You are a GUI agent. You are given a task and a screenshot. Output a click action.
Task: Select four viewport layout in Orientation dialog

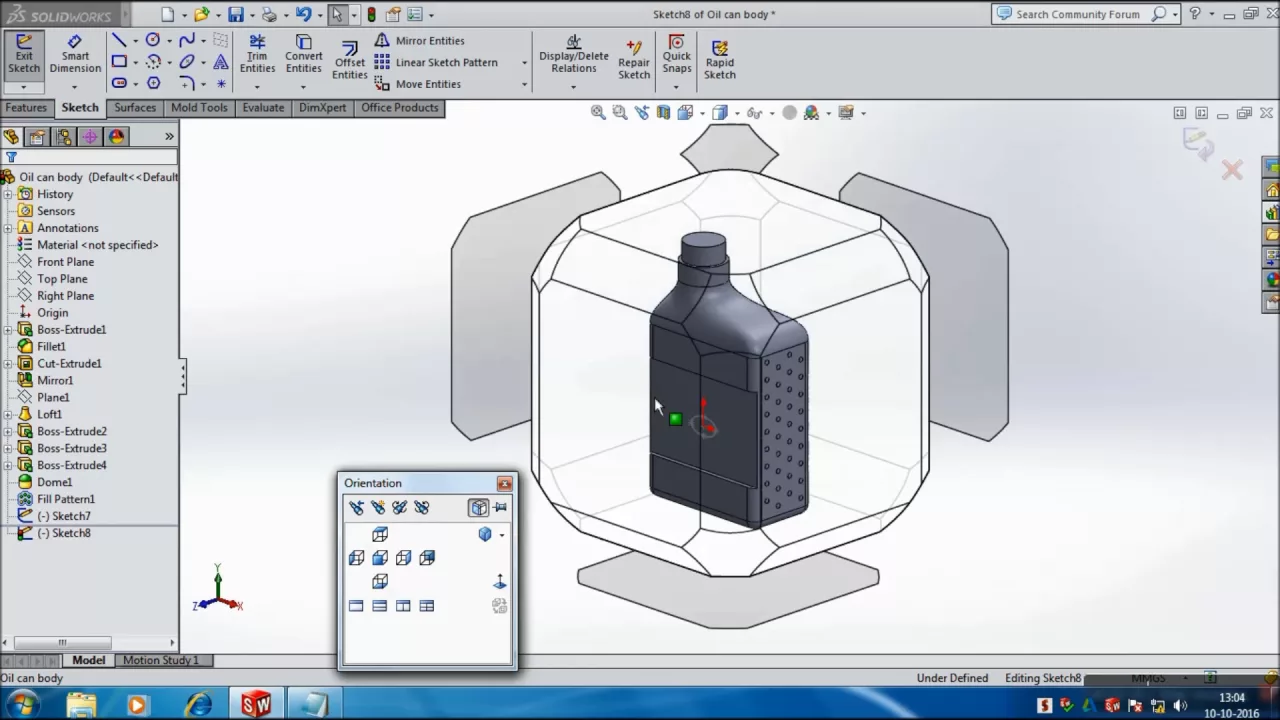(427, 606)
